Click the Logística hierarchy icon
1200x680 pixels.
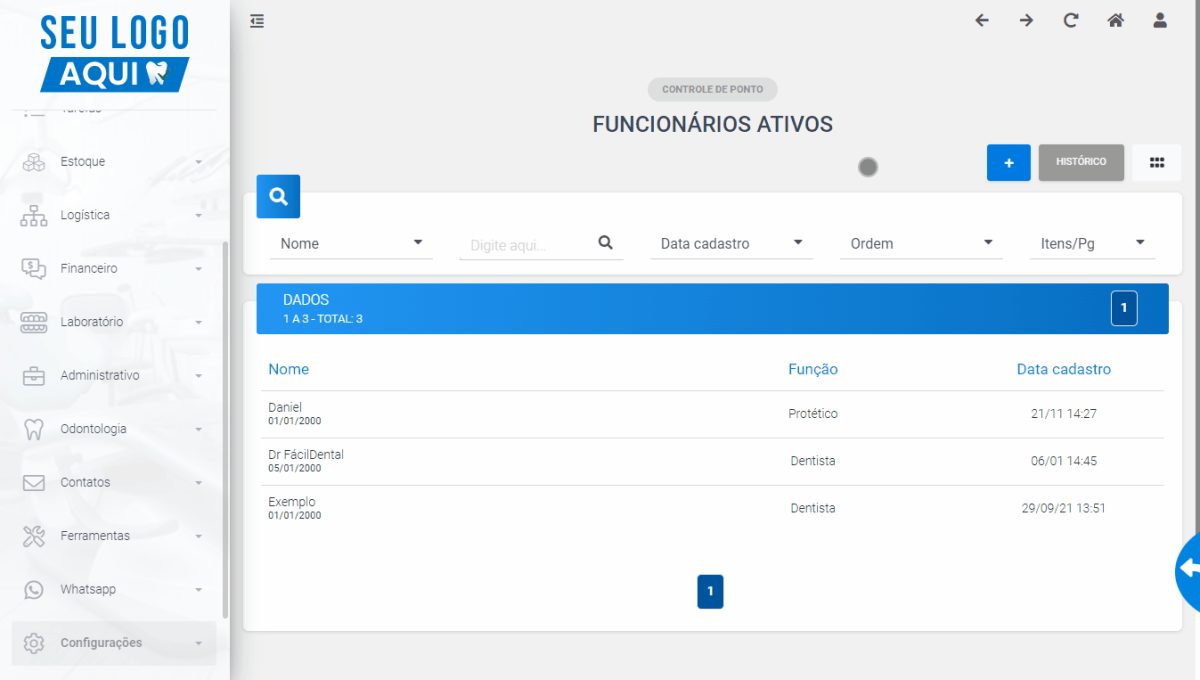pyautogui.click(x=34, y=215)
